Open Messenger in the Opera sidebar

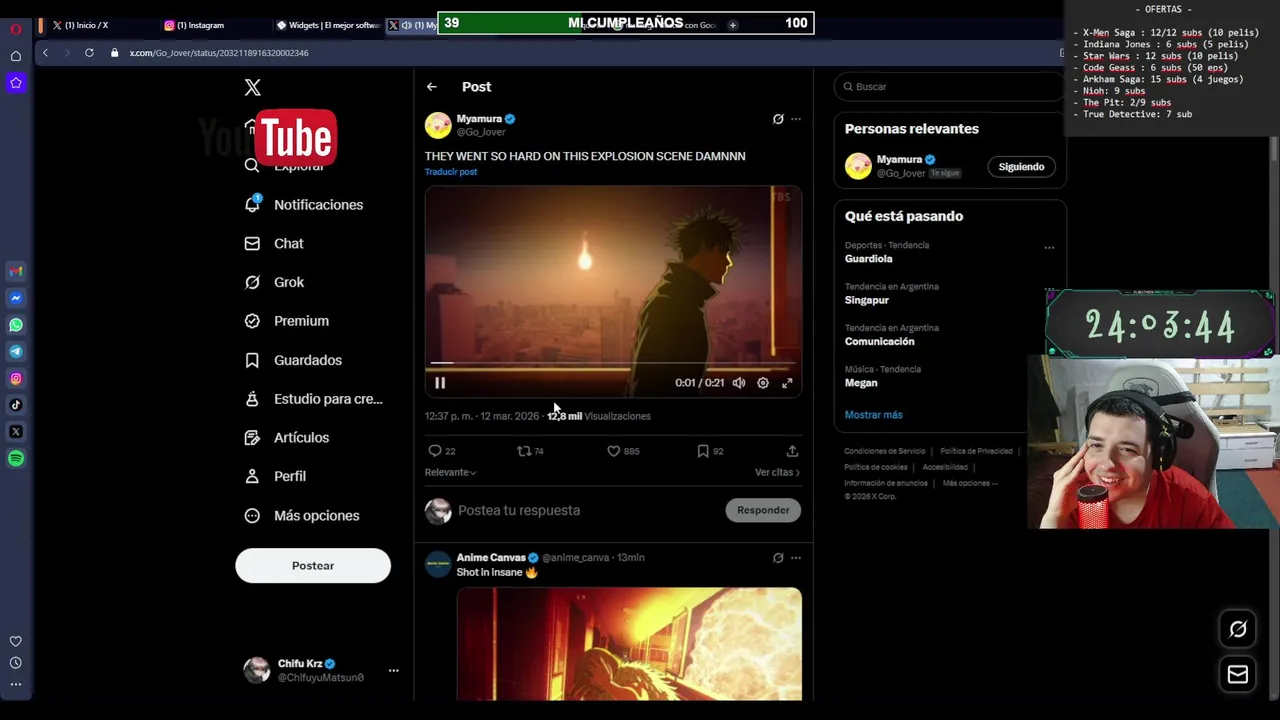[16, 298]
